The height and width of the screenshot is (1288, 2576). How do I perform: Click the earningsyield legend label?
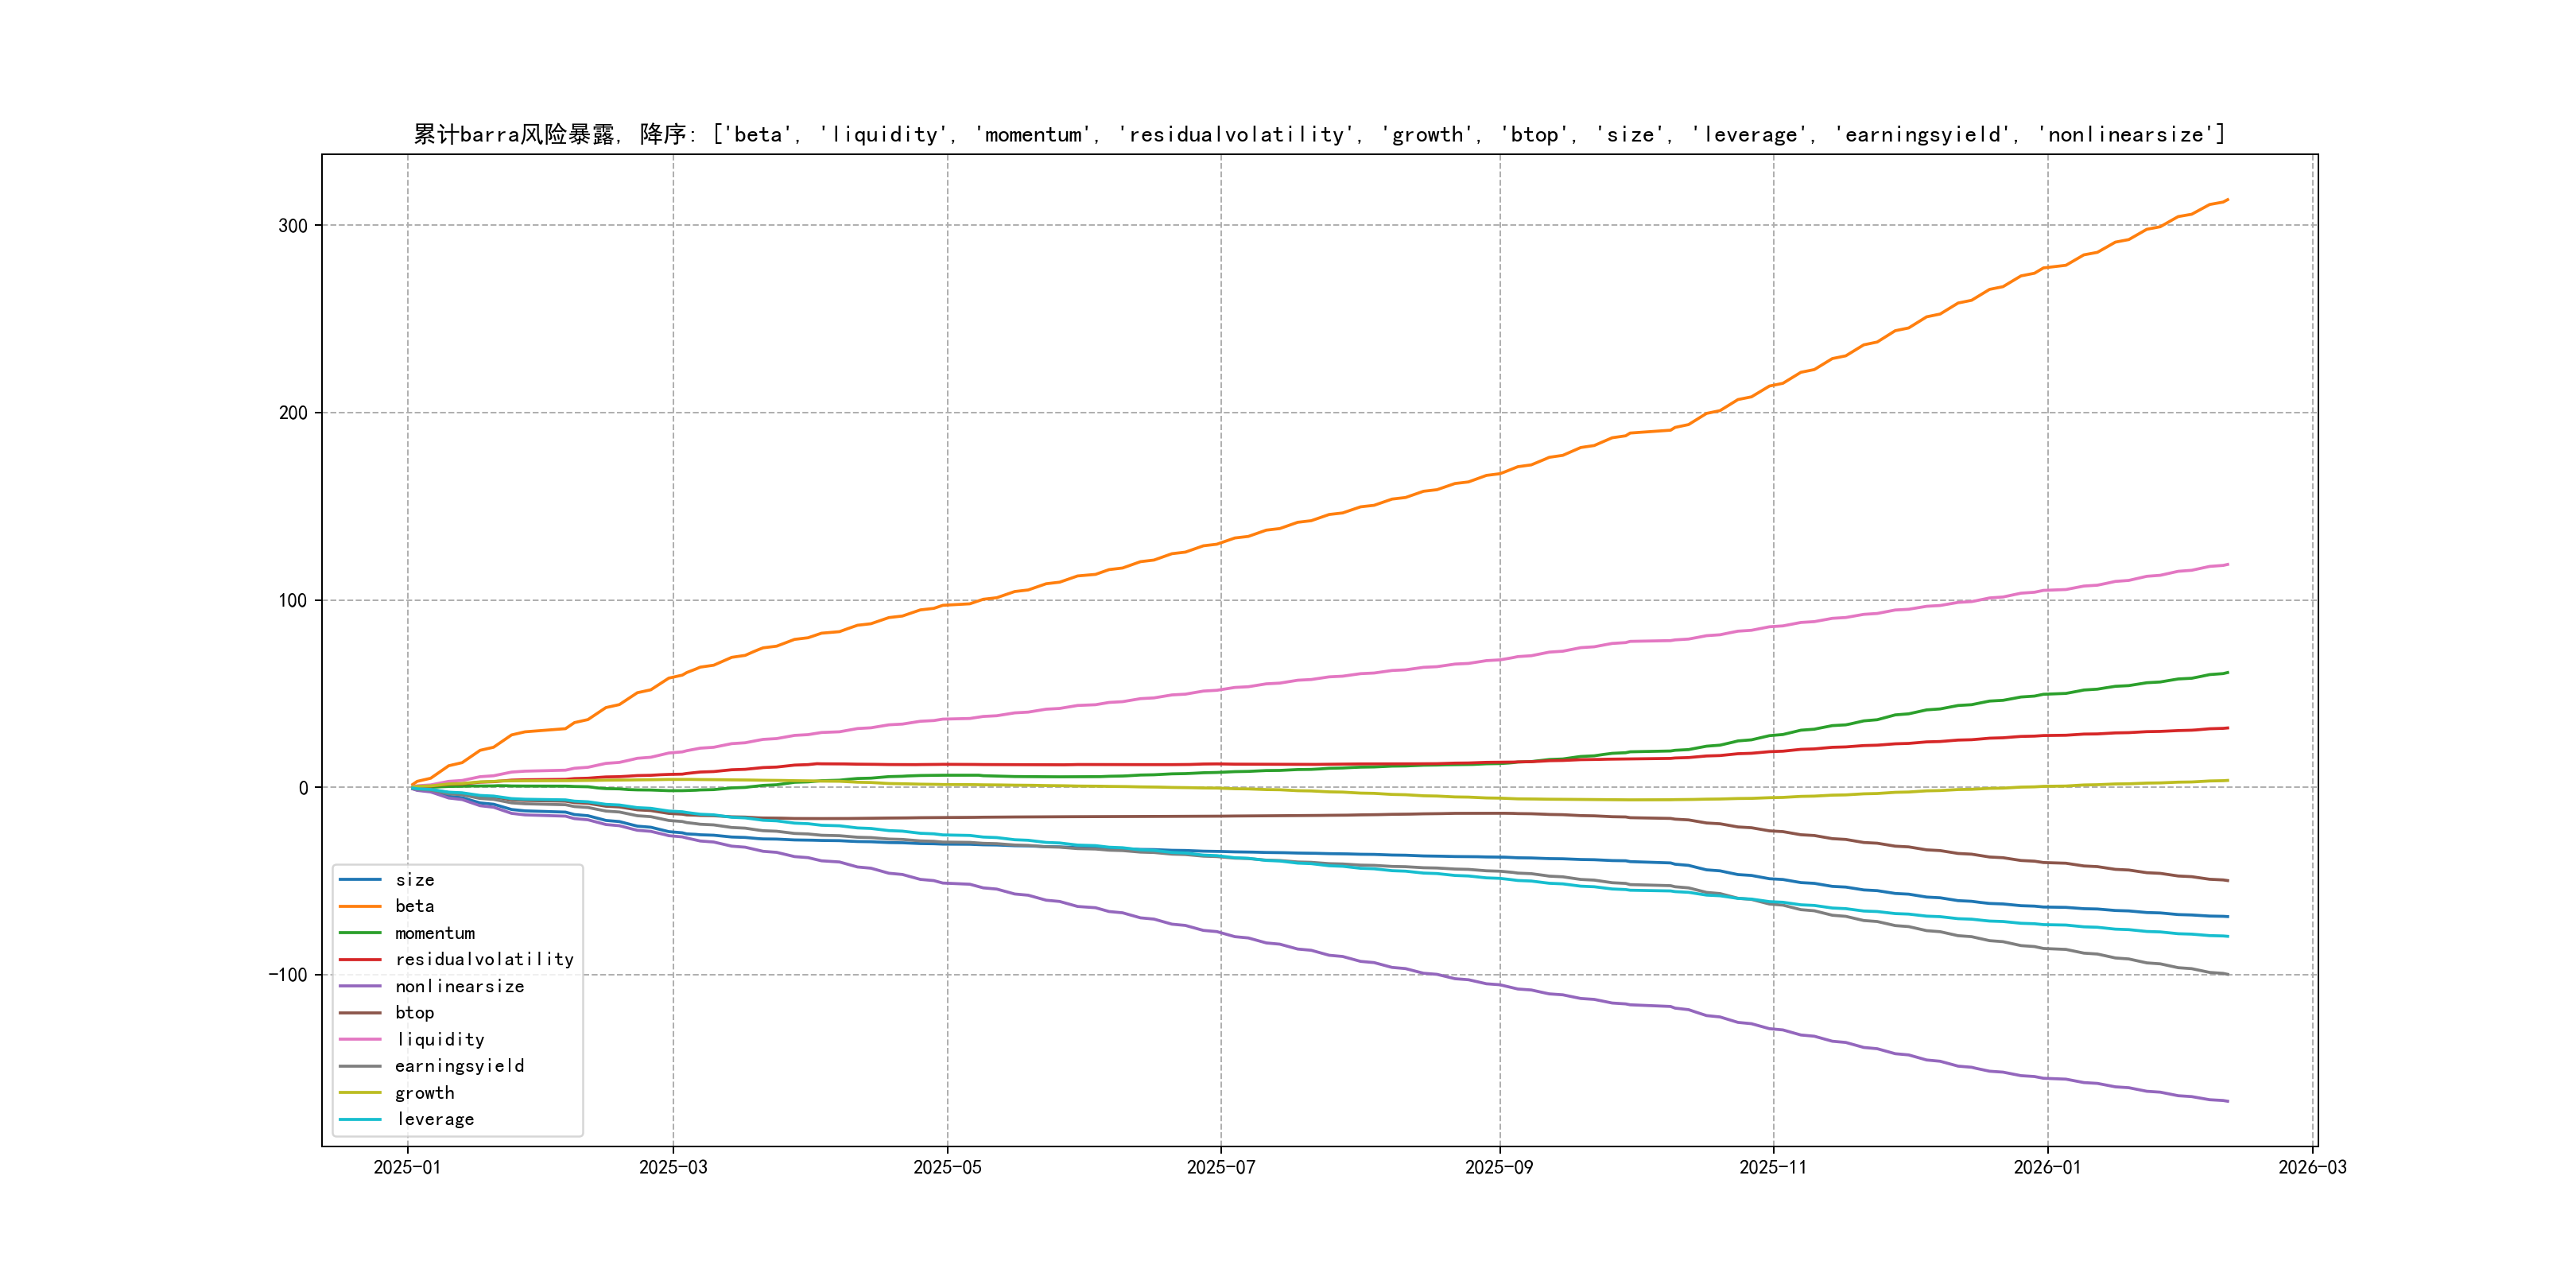tap(459, 1066)
